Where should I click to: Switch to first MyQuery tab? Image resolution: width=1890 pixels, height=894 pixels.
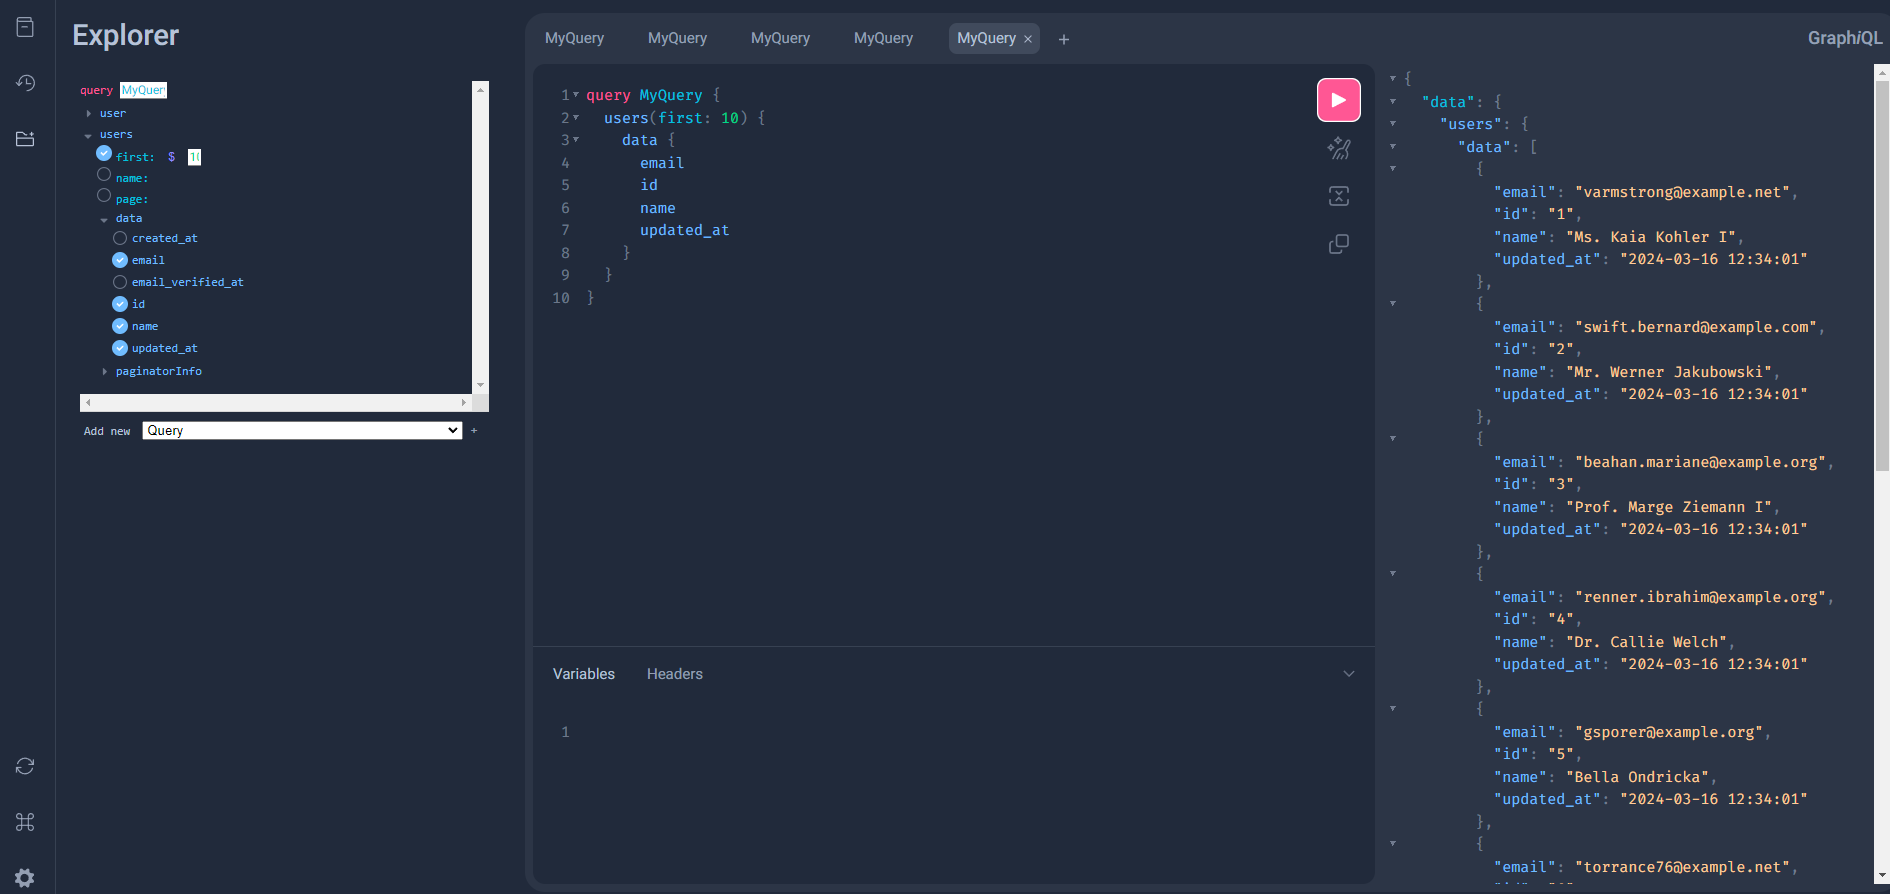tap(574, 38)
